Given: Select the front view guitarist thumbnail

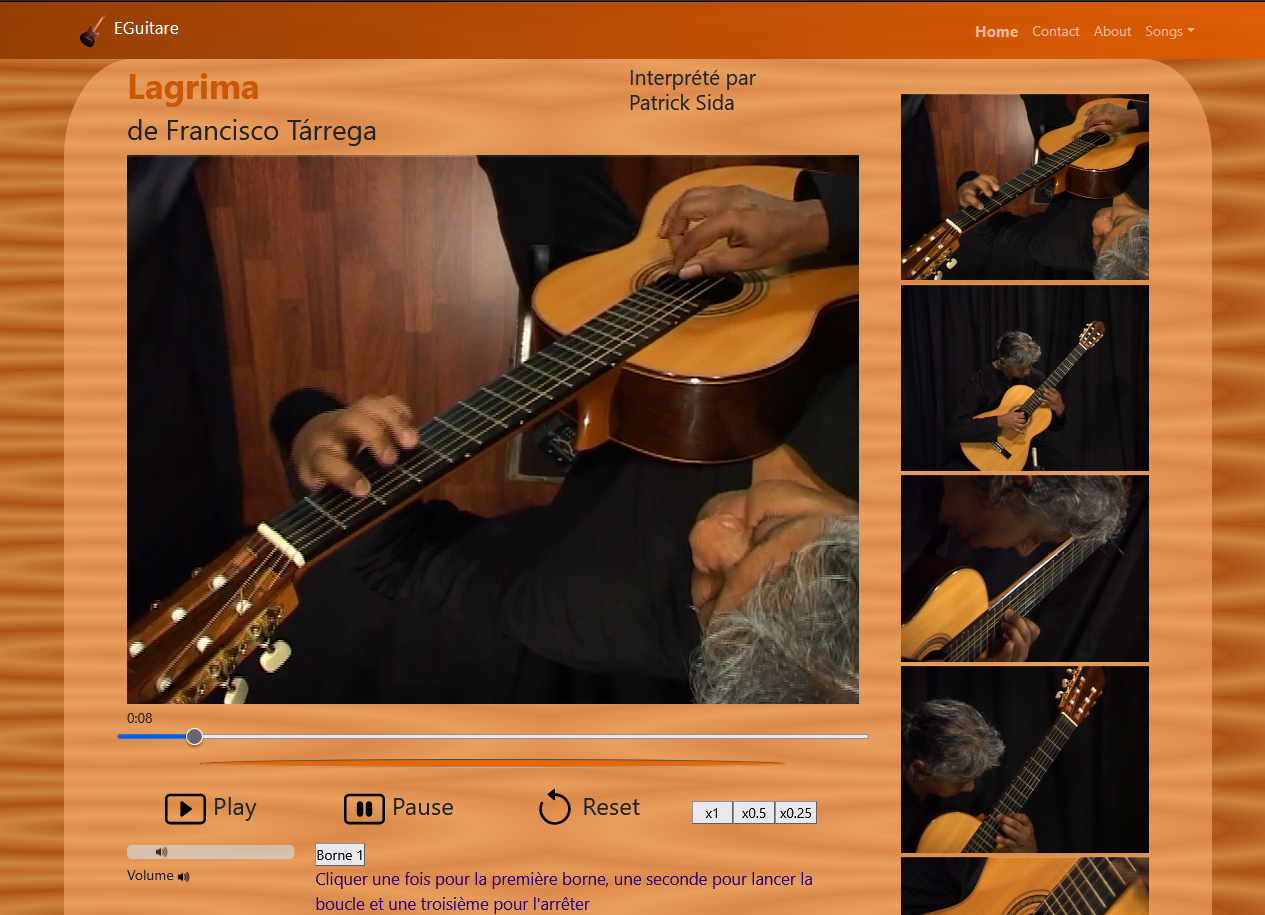Looking at the screenshot, I should [1024, 378].
